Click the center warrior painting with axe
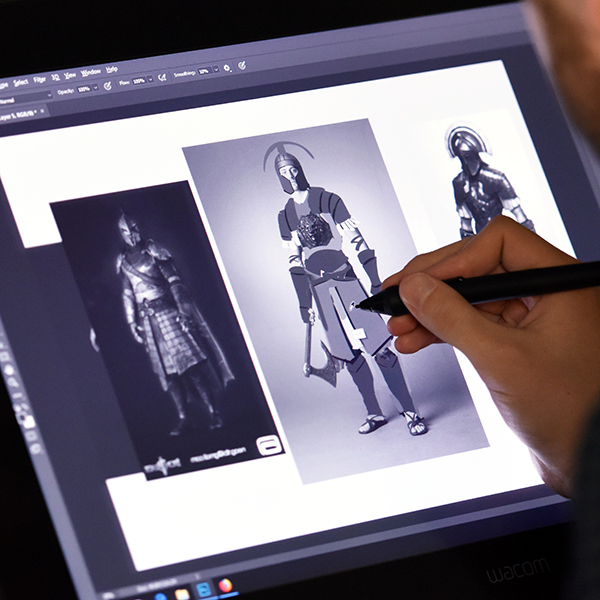The width and height of the screenshot is (600, 600). pos(336,300)
